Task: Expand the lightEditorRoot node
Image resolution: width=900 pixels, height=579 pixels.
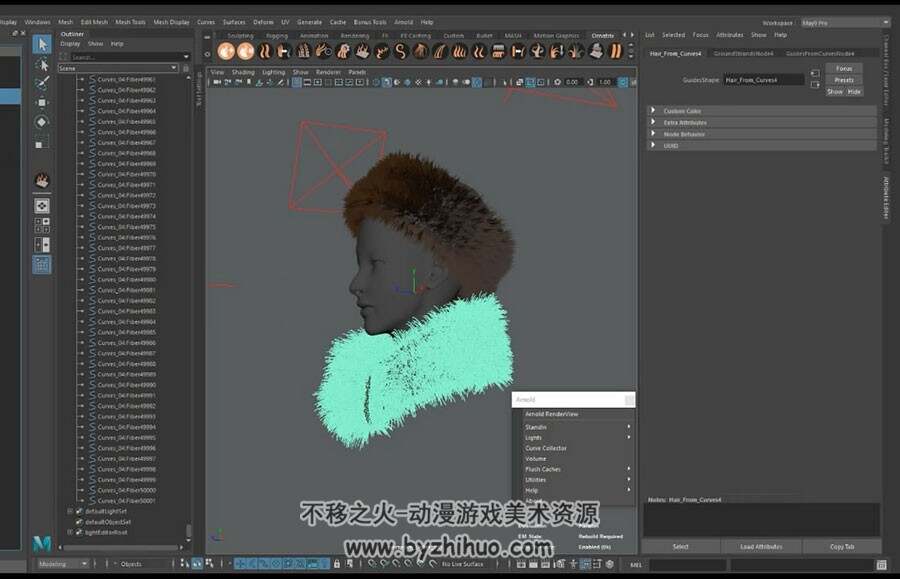Action: (70, 533)
